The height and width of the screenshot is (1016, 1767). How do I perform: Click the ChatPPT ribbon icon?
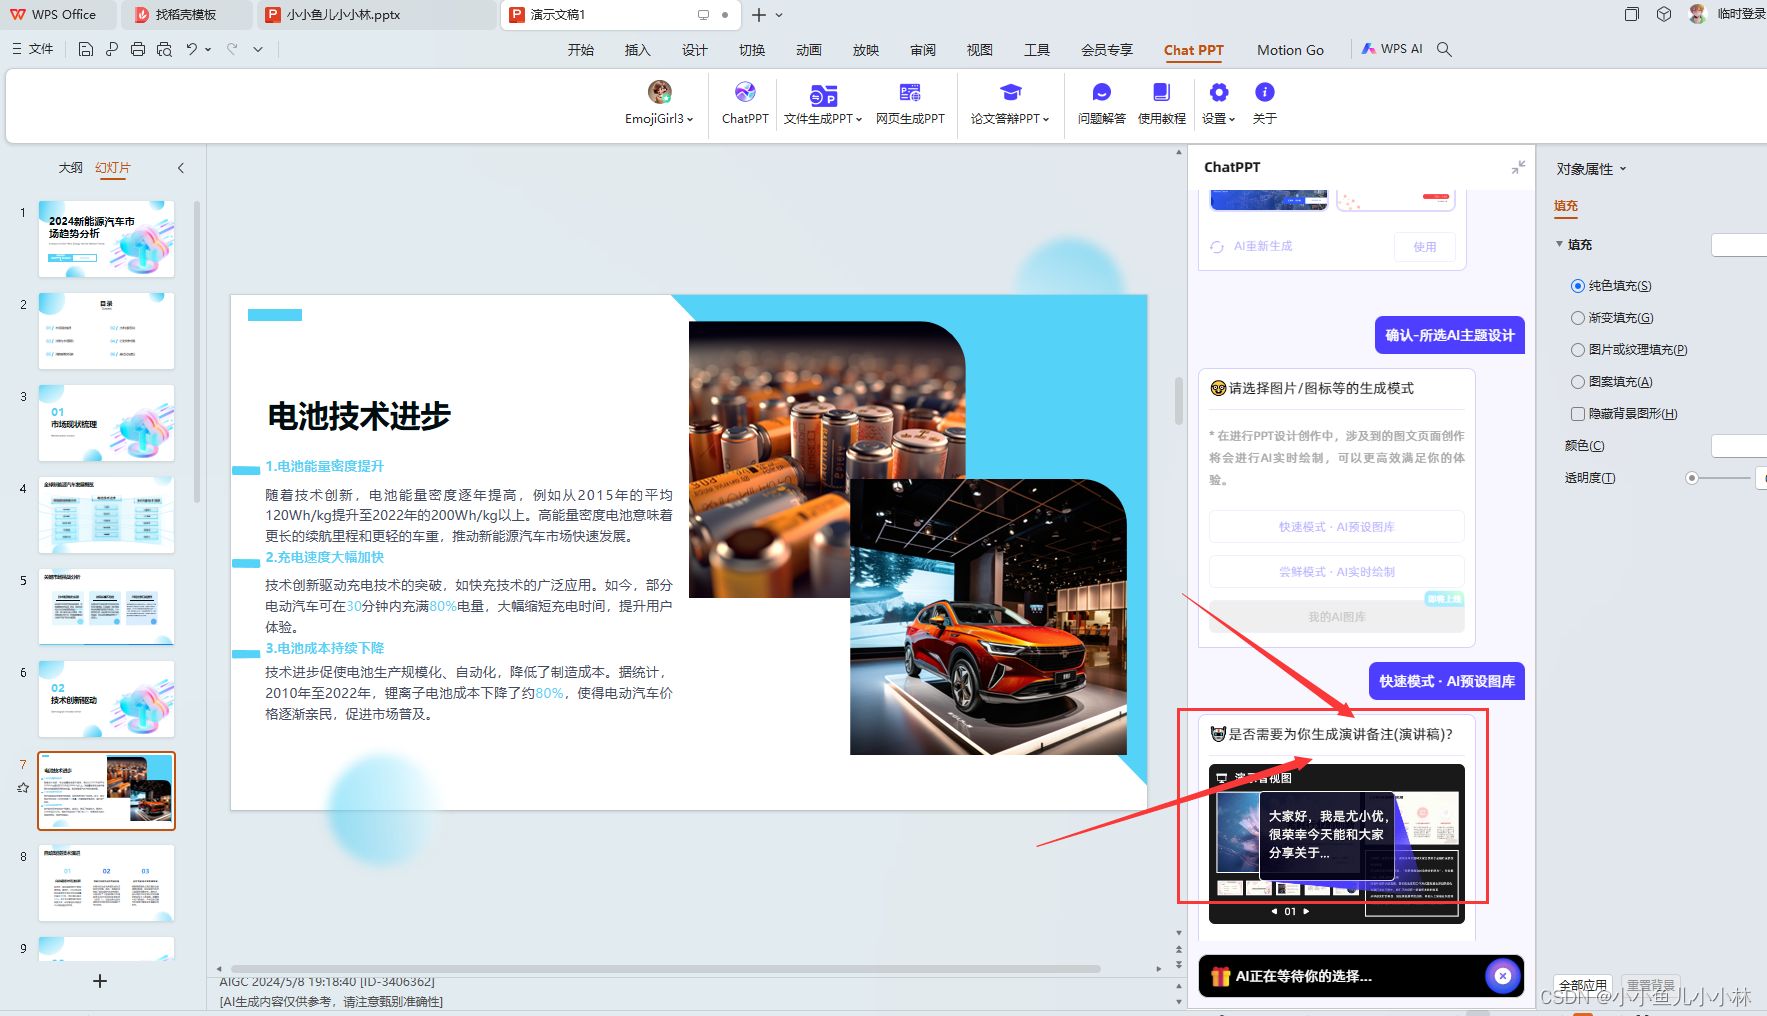[745, 93]
